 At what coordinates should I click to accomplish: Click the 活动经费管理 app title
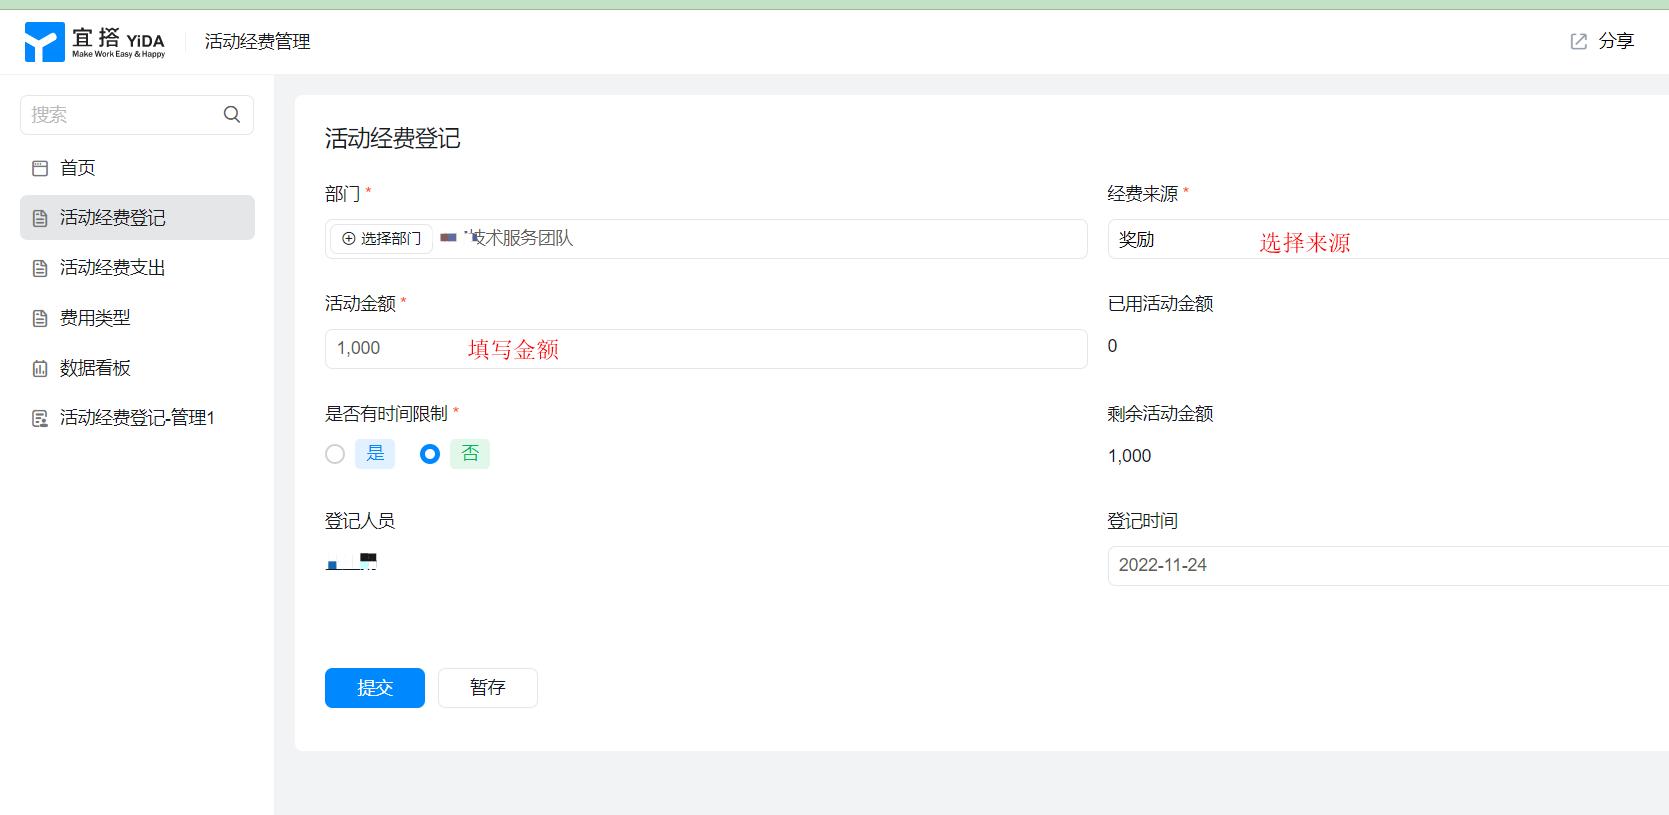pos(258,41)
